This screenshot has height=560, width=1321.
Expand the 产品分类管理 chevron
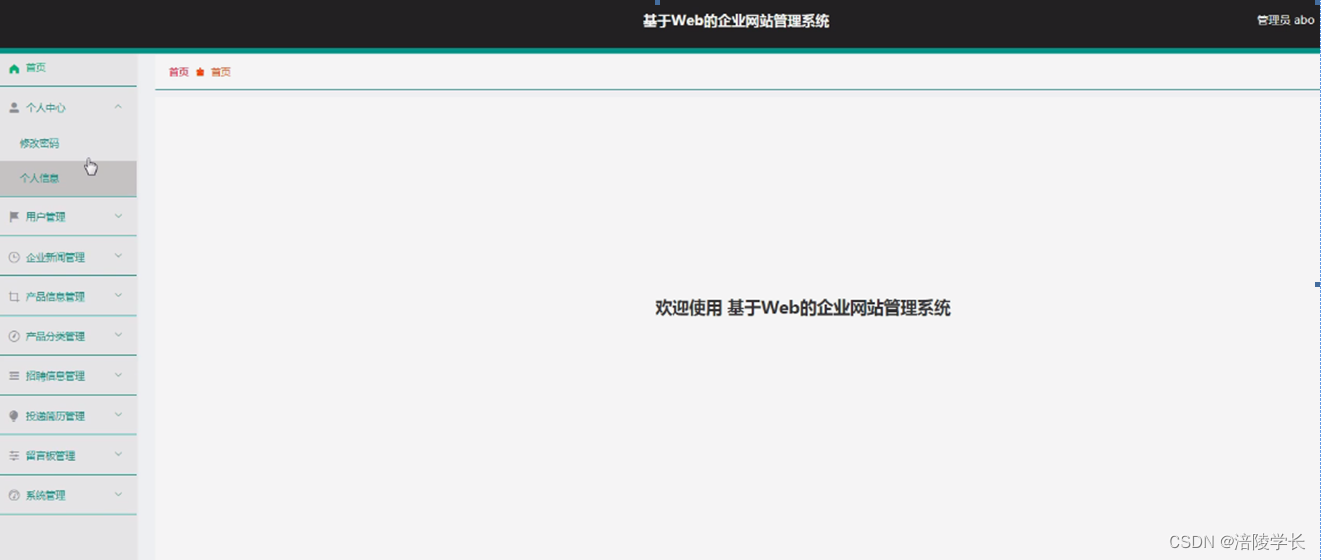pyautogui.click(x=118, y=335)
